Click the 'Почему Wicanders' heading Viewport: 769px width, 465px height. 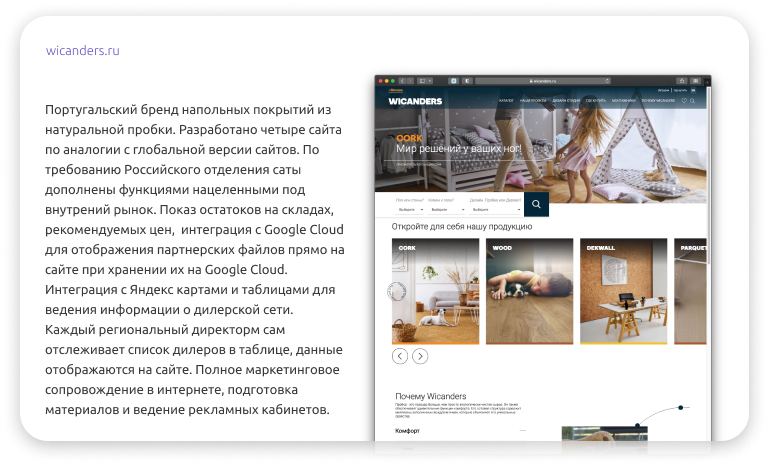pos(431,396)
